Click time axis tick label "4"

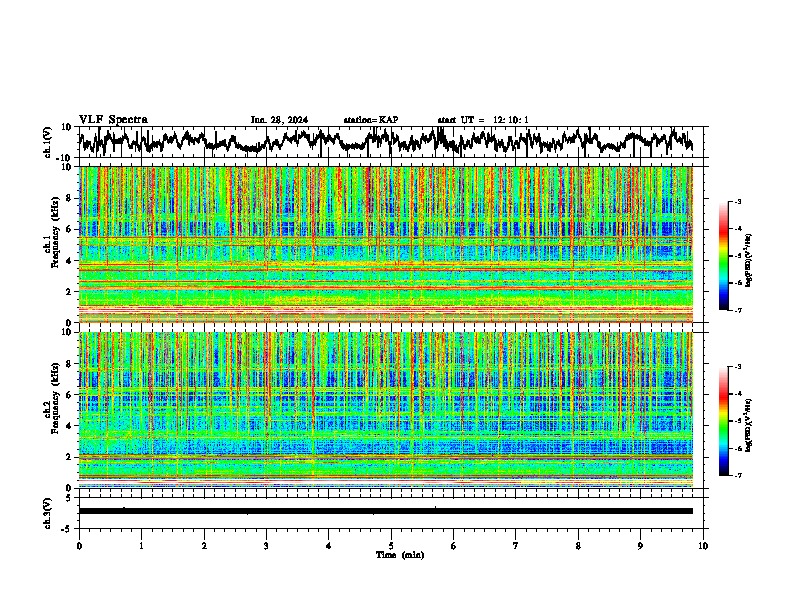coord(329,546)
